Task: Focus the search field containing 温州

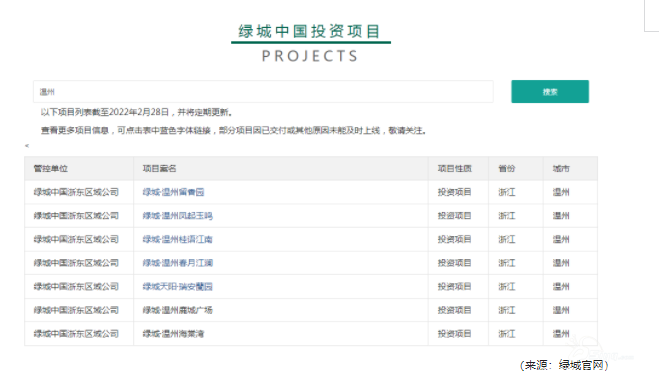Action: [263, 92]
